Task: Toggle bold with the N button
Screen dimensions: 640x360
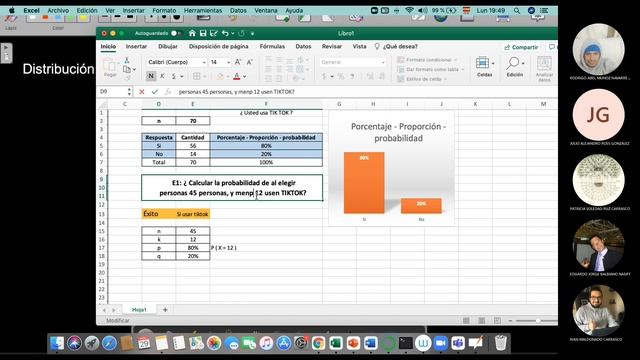Action: (151, 76)
